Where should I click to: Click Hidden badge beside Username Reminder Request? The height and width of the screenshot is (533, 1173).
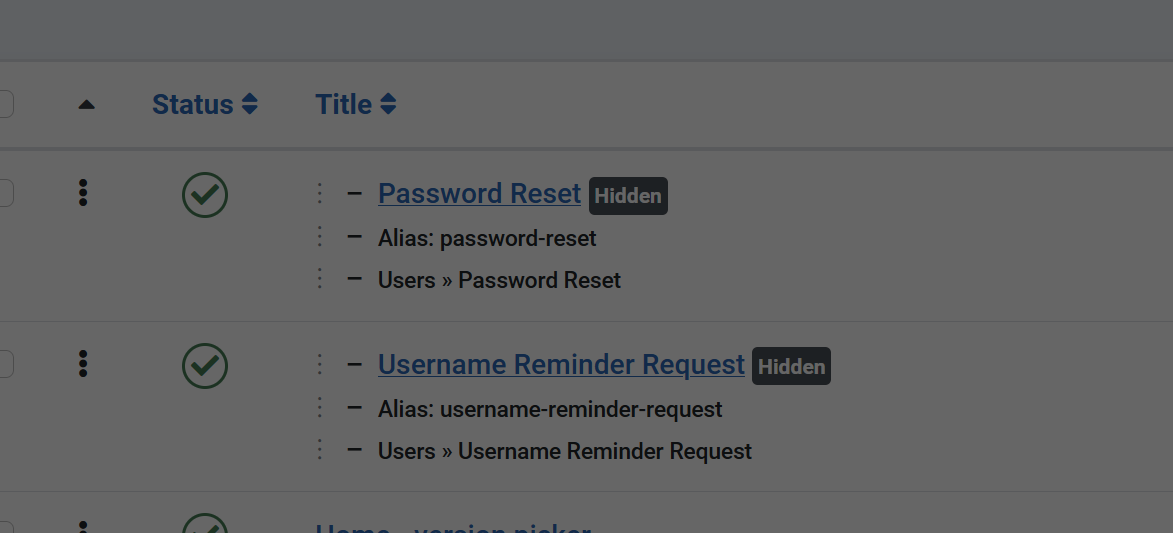pyautogui.click(x=791, y=367)
